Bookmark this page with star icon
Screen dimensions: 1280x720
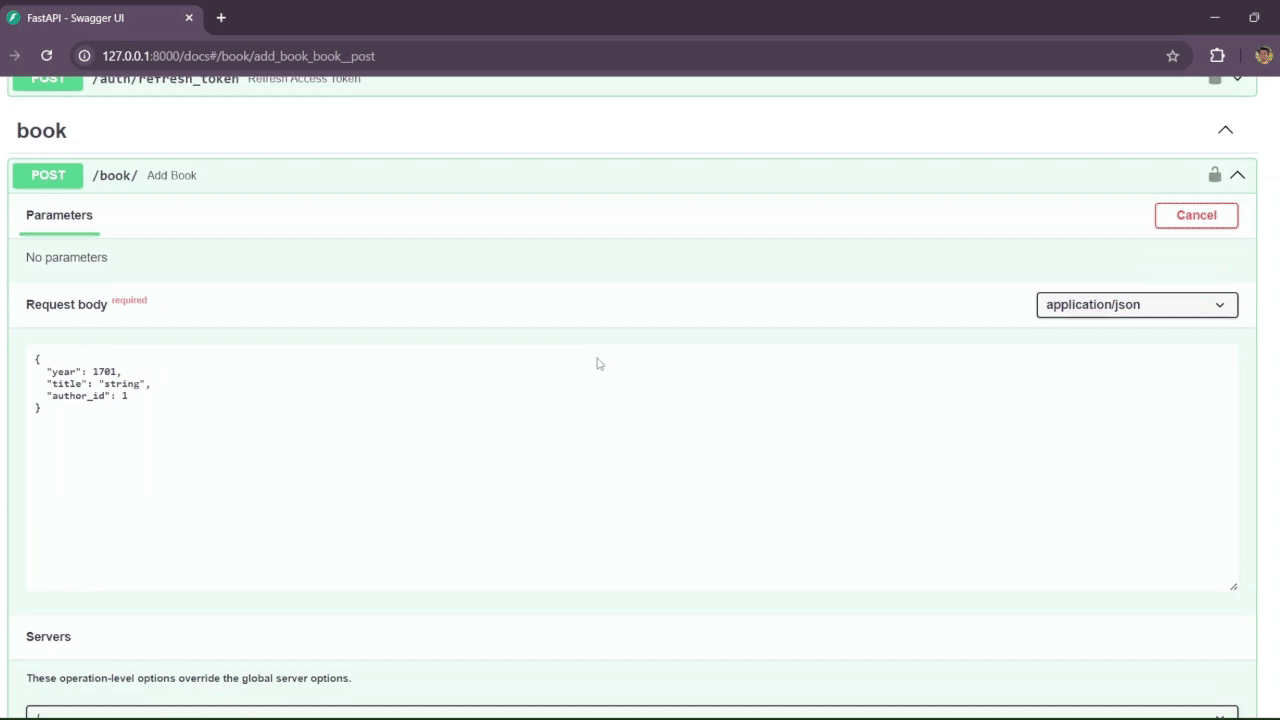[x=1173, y=56]
